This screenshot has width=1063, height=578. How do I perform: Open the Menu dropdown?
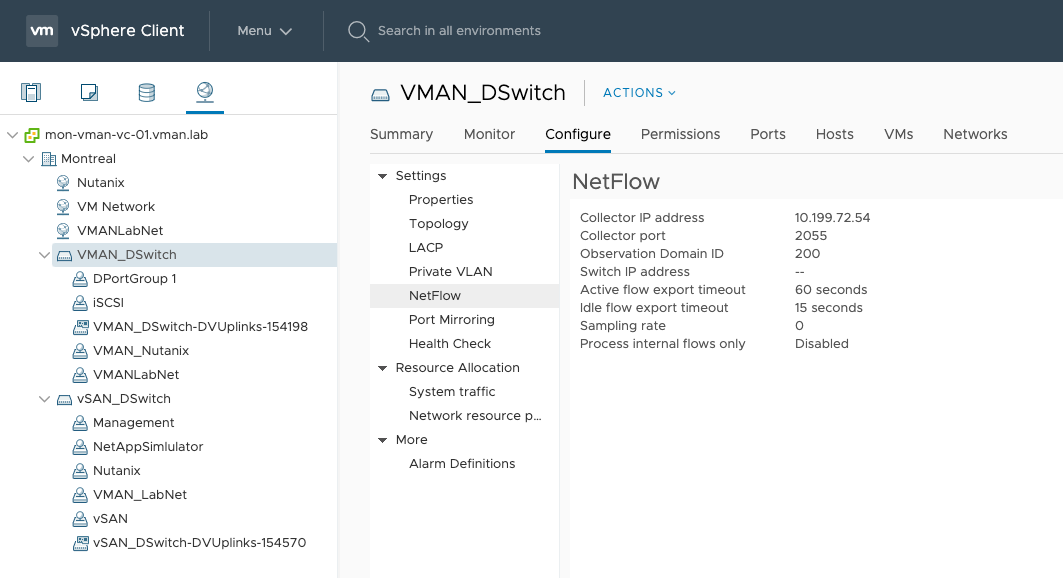[x=264, y=31]
